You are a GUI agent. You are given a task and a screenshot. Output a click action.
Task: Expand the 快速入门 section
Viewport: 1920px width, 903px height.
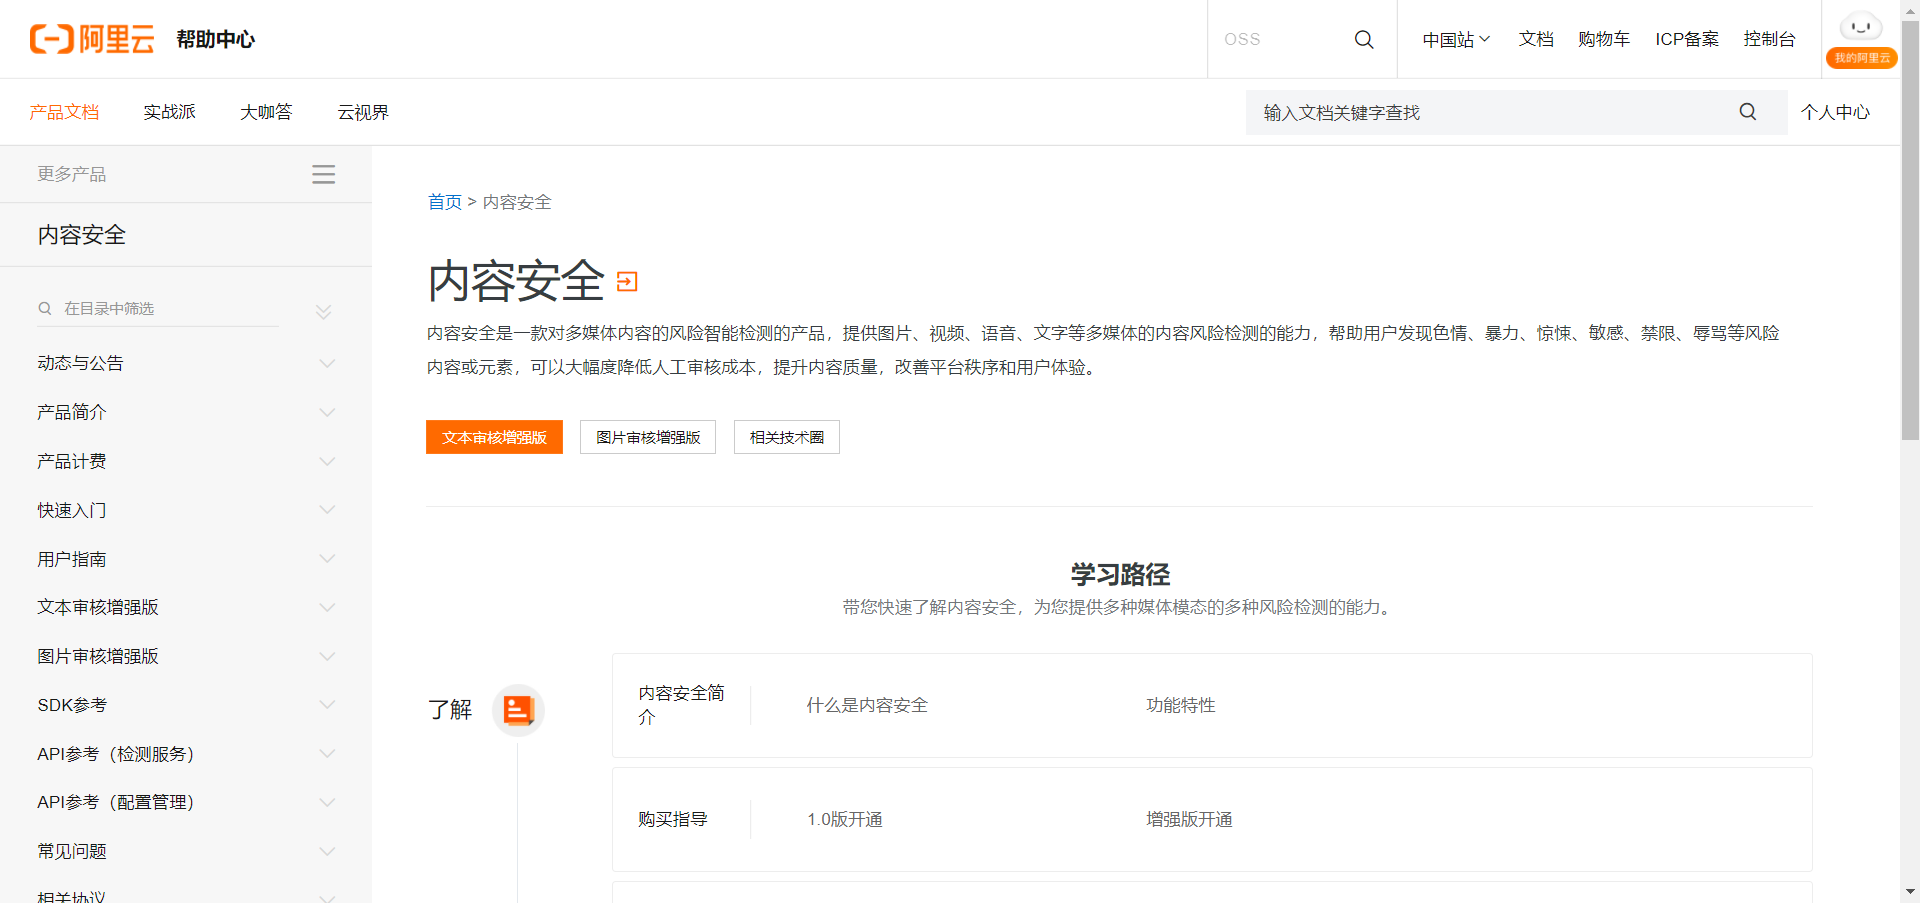pyautogui.click(x=326, y=510)
